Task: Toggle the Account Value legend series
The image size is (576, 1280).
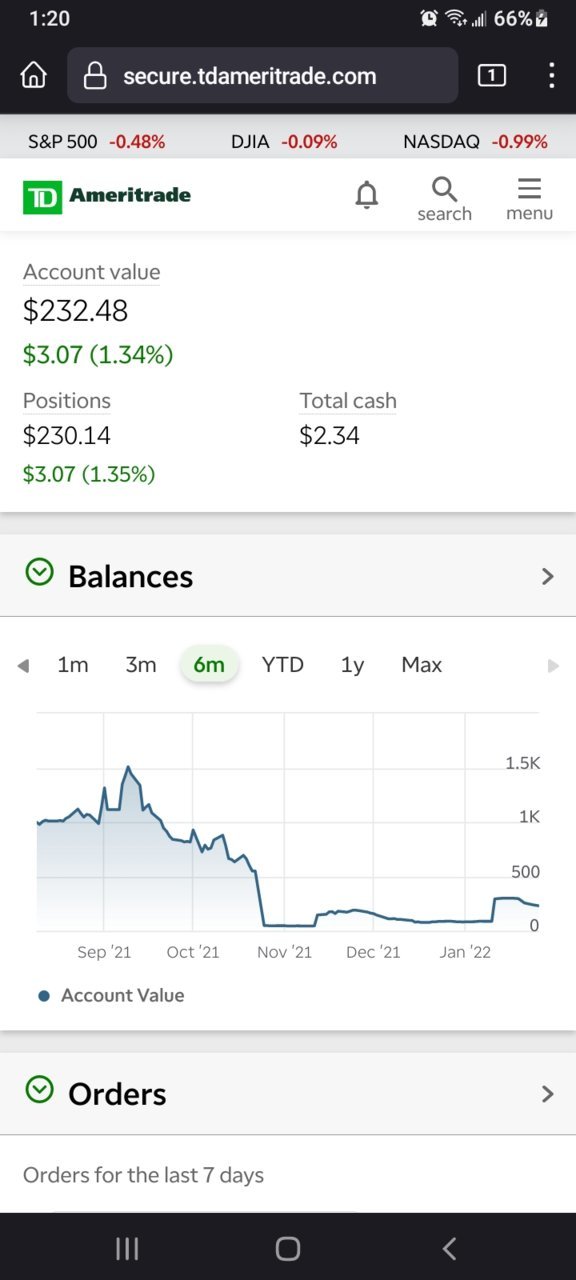Action: [111, 995]
